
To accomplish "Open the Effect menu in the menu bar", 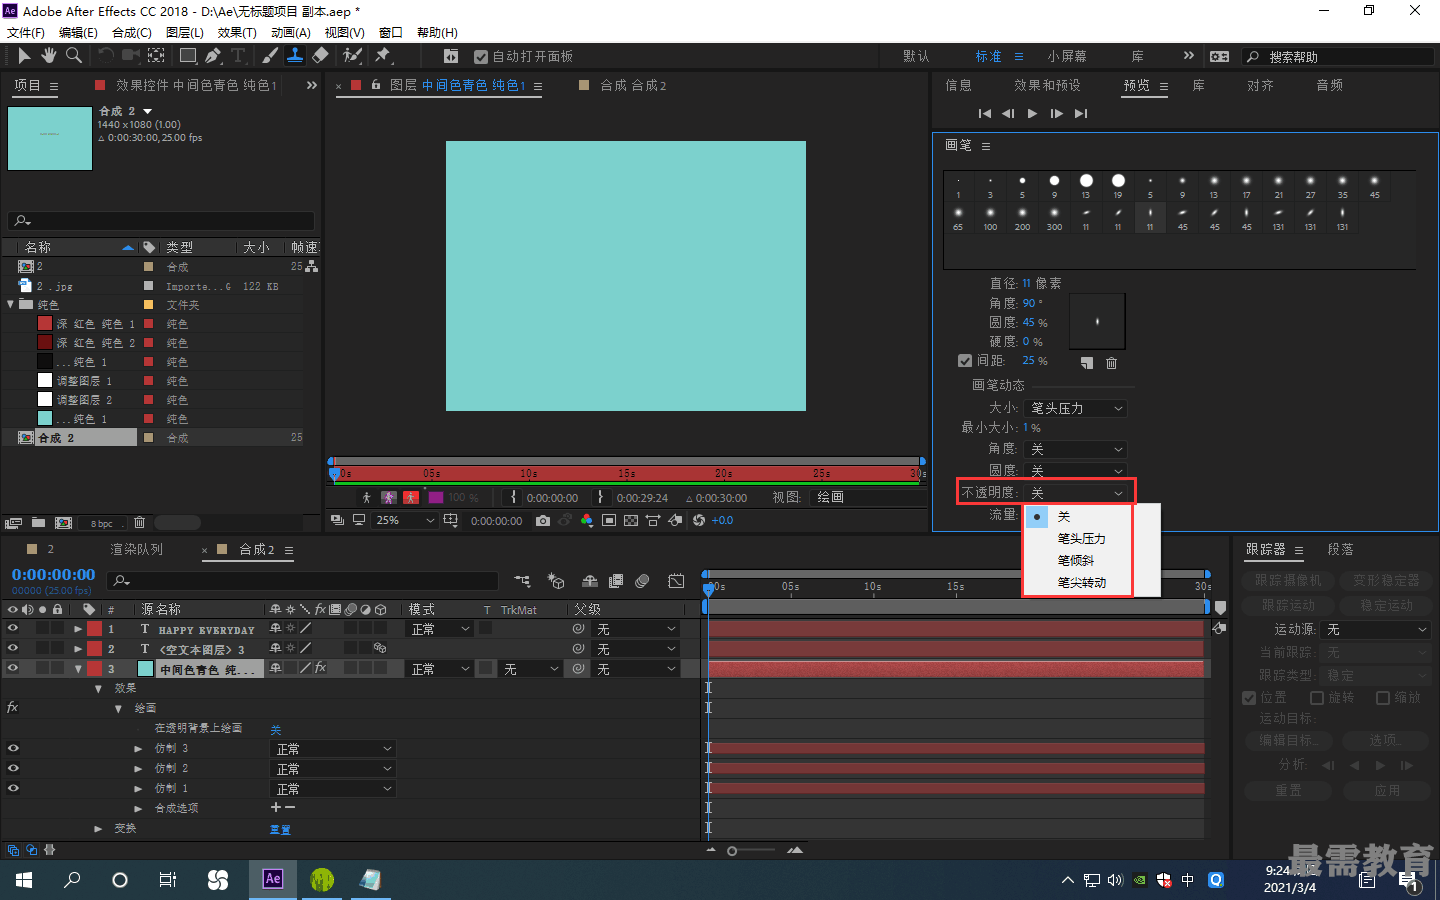I will pos(237,33).
